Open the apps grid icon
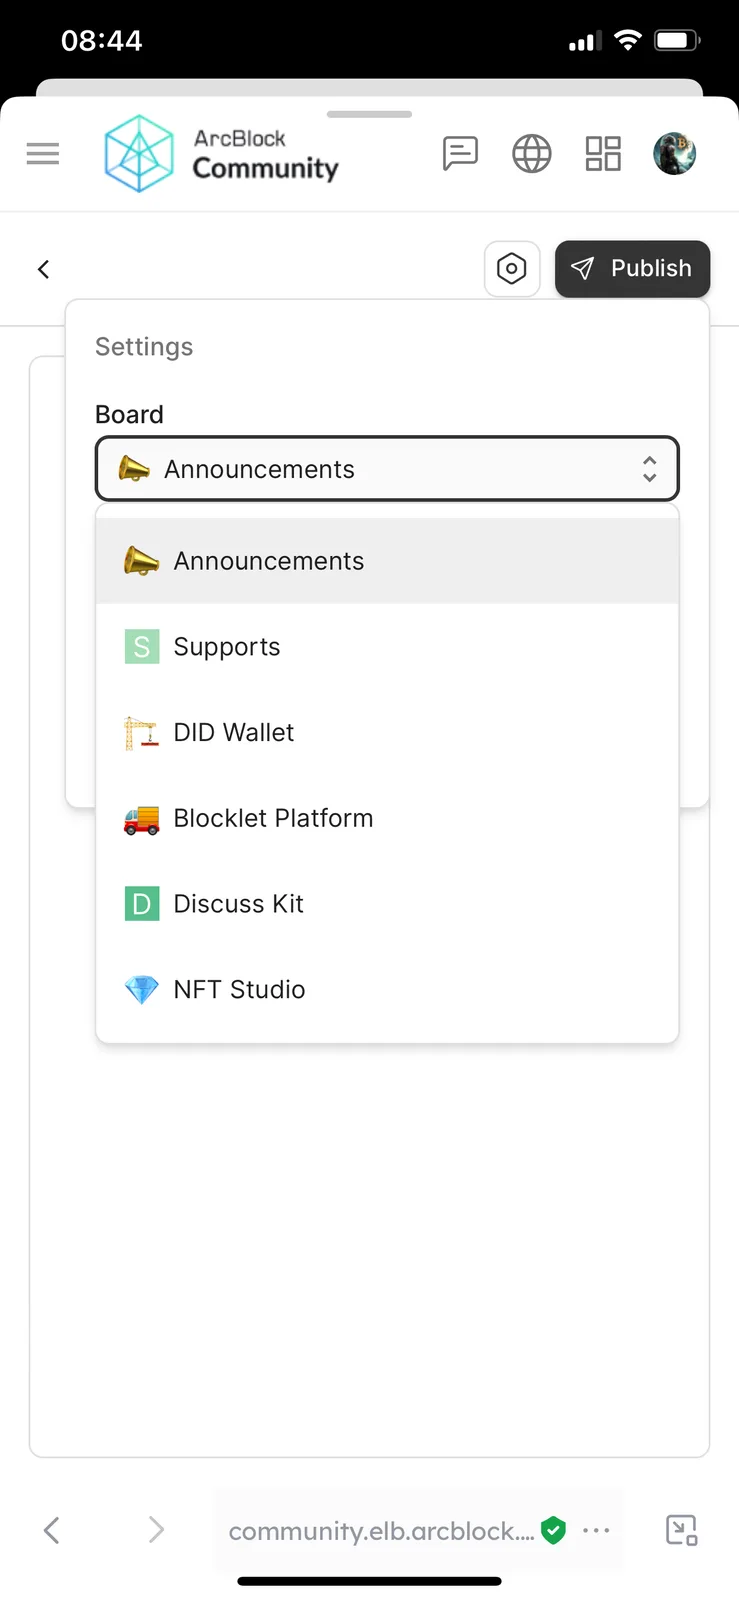Screen dimensions: 739x1600 (x=603, y=154)
